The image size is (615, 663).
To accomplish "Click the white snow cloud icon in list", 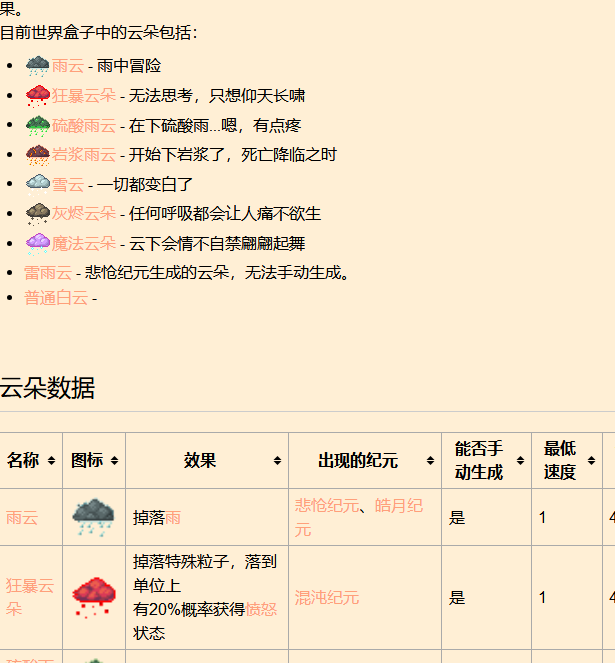I will (38, 184).
